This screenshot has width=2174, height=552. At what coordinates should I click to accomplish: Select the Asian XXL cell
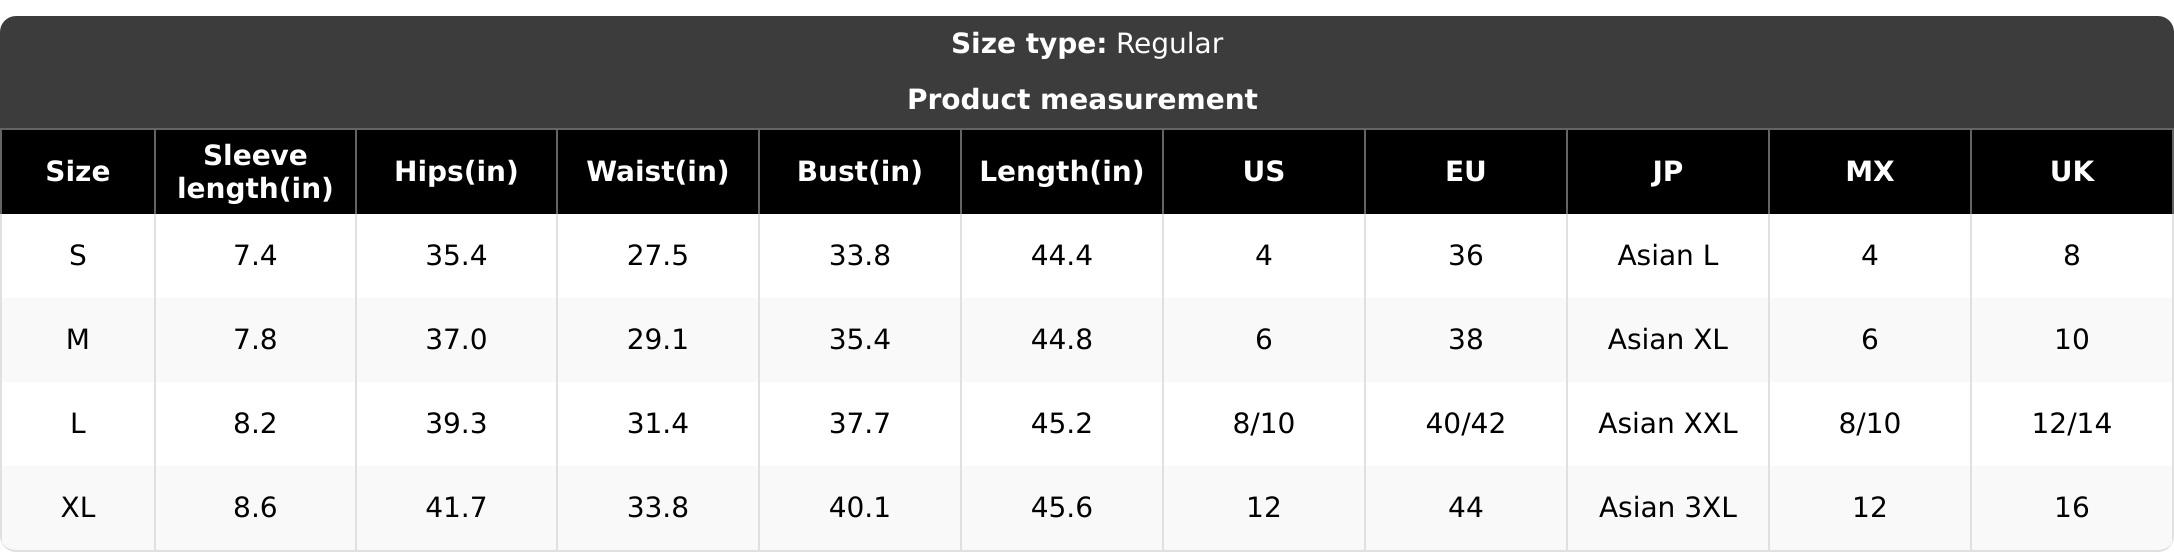1668,424
